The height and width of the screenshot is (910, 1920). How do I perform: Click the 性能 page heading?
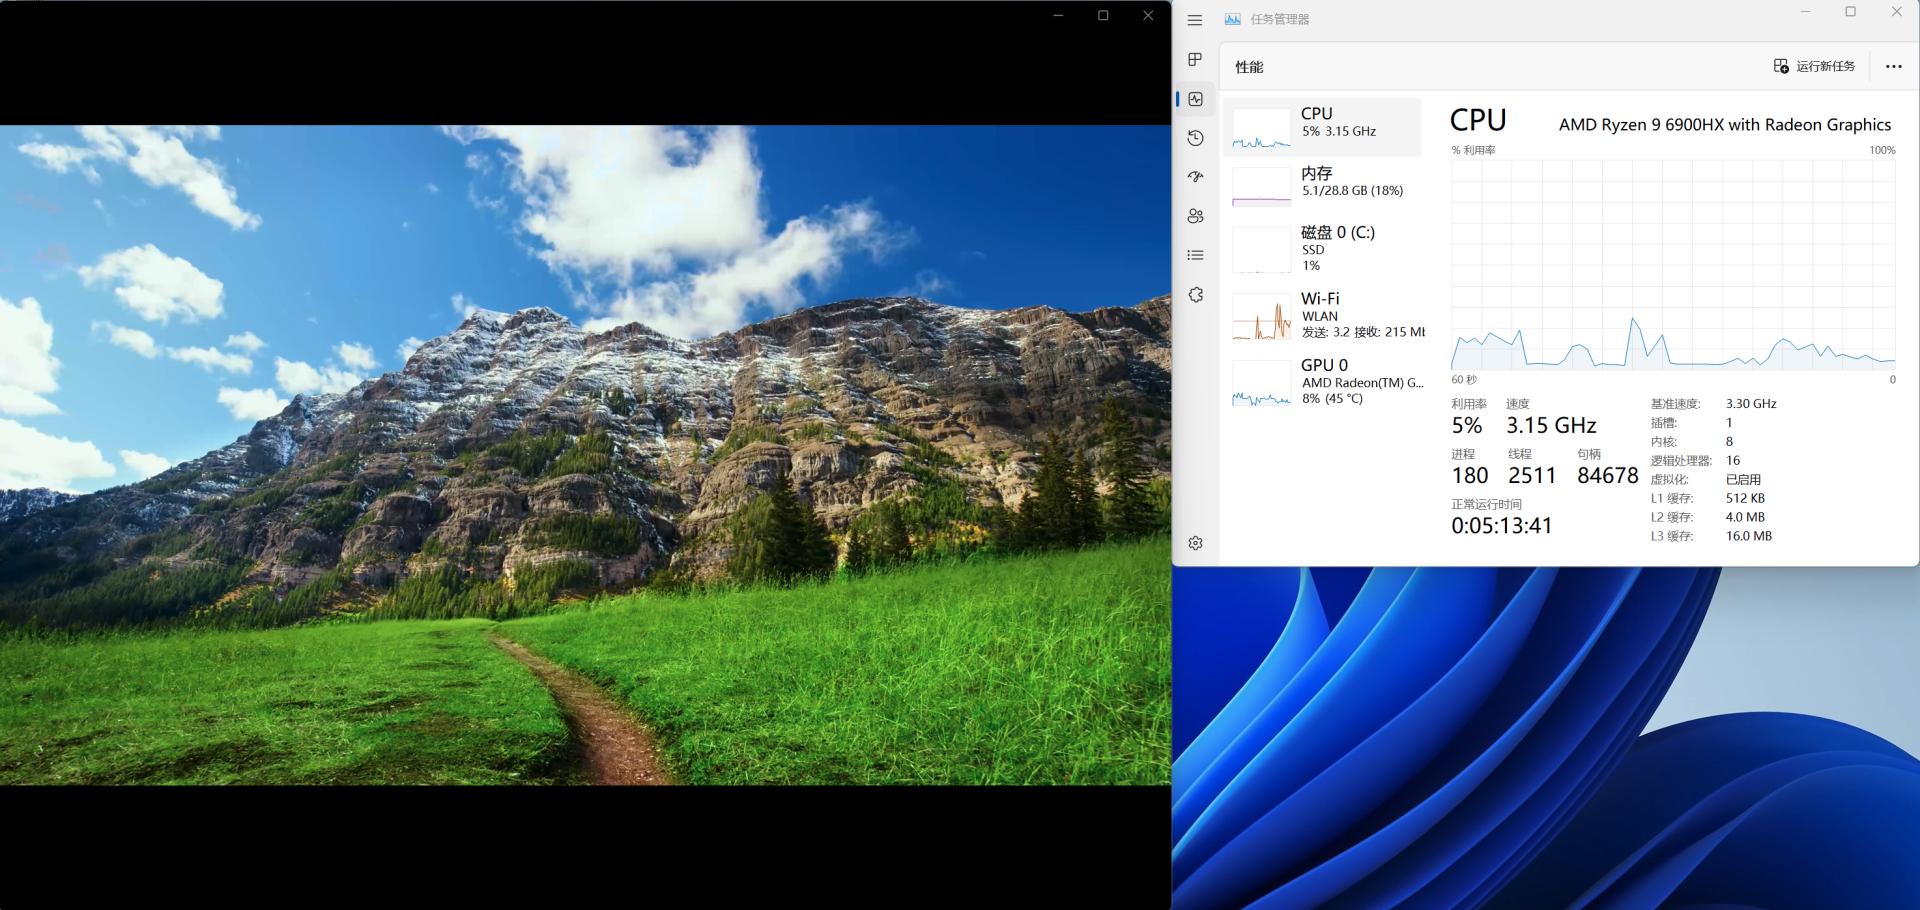click(x=1249, y=66)
